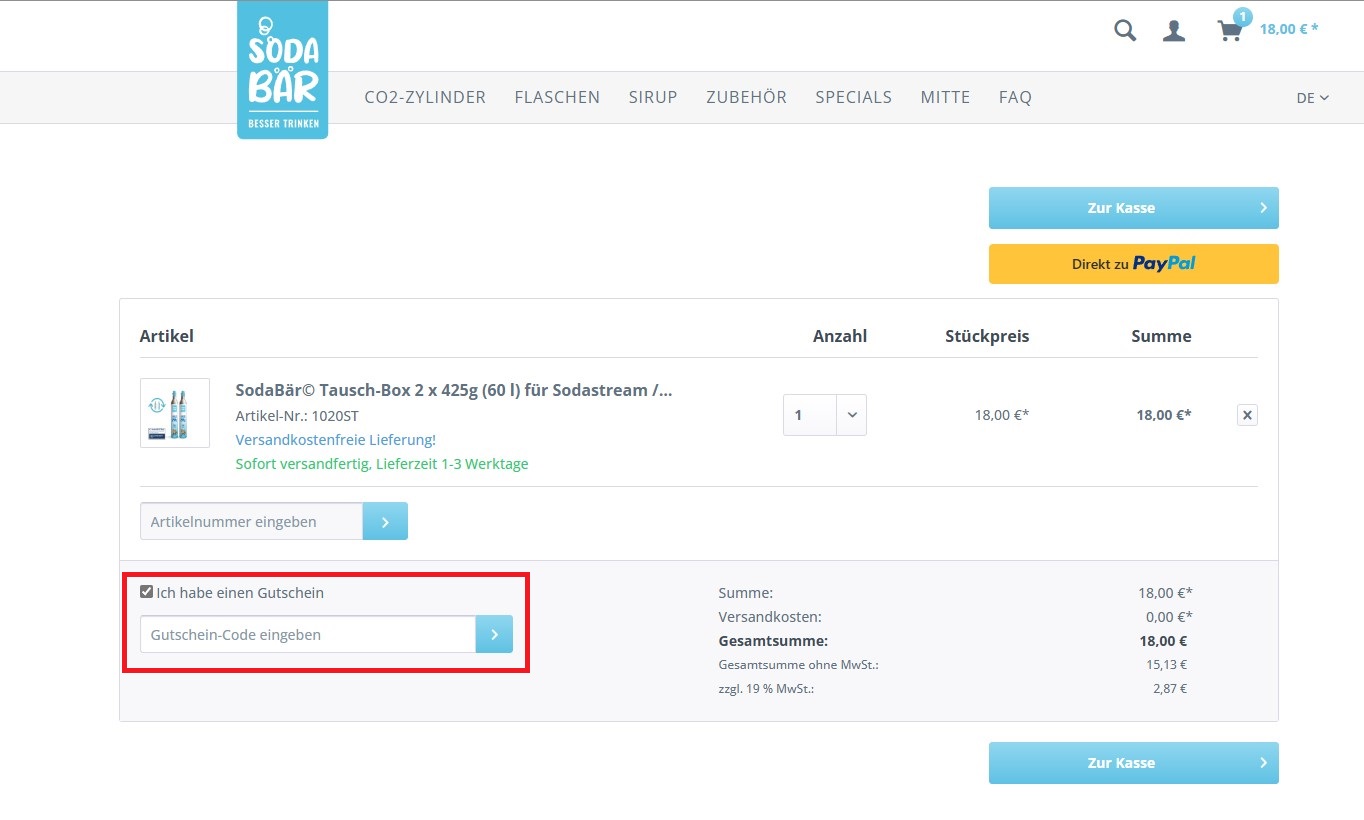The height and width of the screenshot is (820, 1364).
Task: Submit the voucher code arrow button
Action: [x=494, y=634]
